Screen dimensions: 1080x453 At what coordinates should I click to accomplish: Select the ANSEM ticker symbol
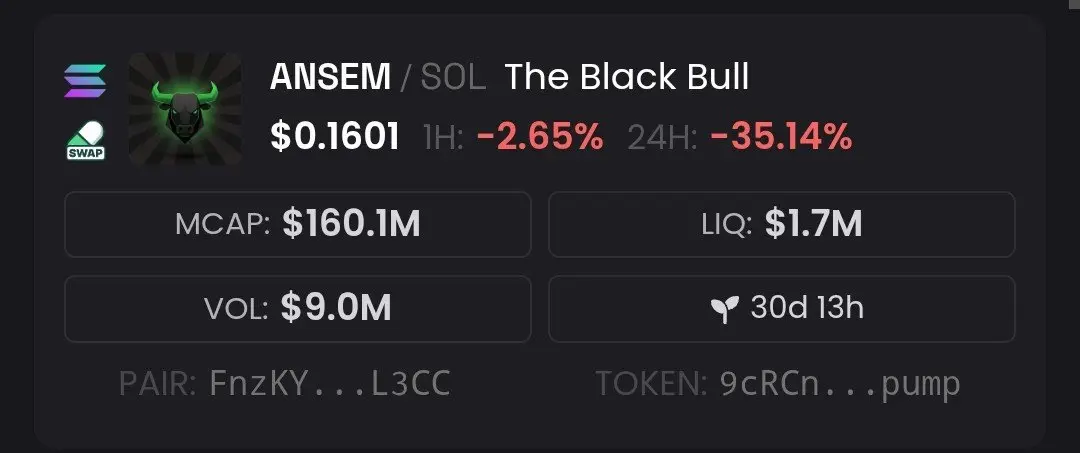coord(331,77)
